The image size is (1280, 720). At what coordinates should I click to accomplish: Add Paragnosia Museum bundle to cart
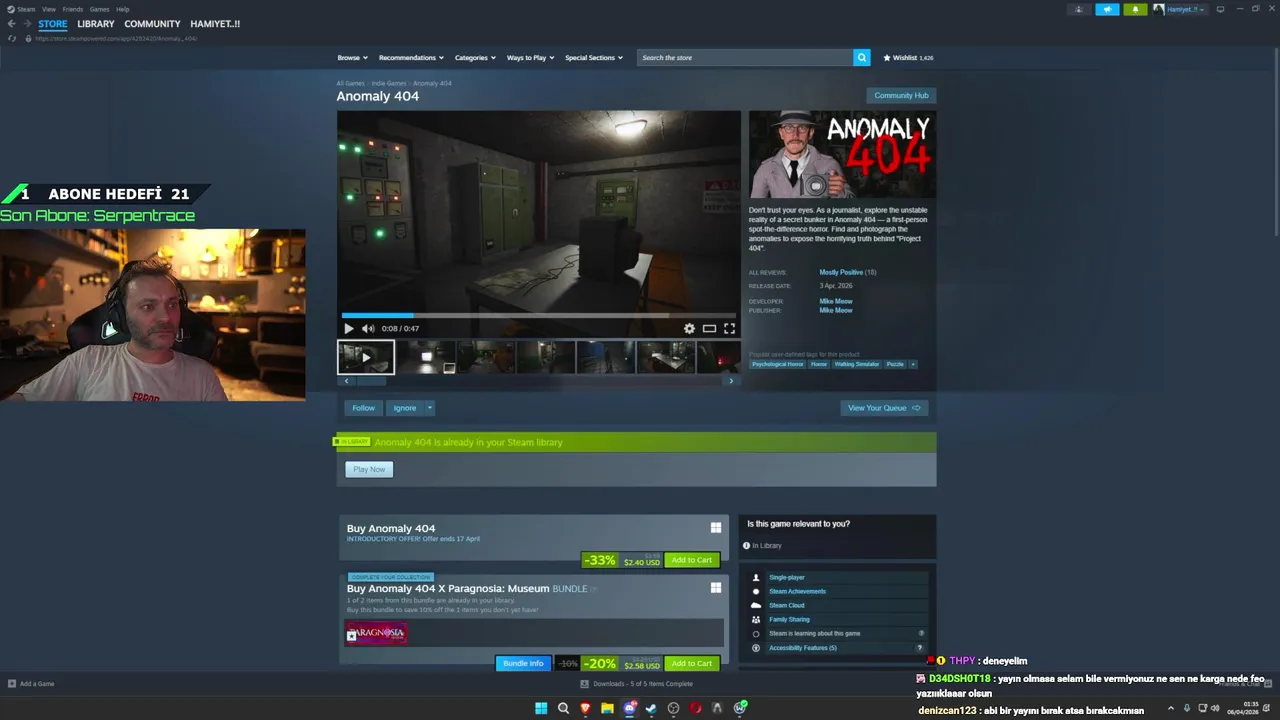click(691, 663)
